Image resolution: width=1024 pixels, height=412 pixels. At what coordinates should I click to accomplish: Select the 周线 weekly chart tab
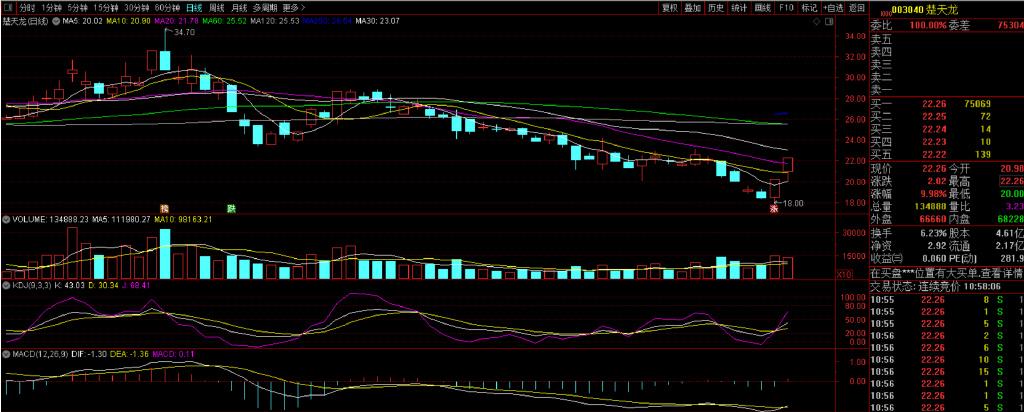[216, 7]
